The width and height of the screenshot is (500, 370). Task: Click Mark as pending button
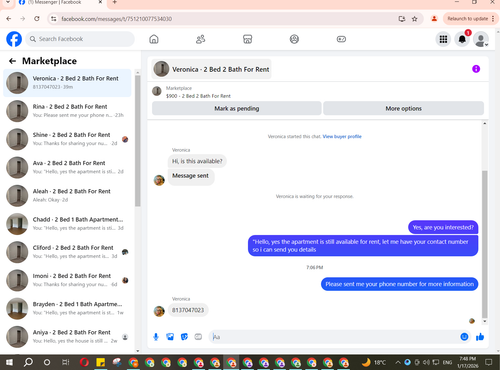click(x=237, y=108)
